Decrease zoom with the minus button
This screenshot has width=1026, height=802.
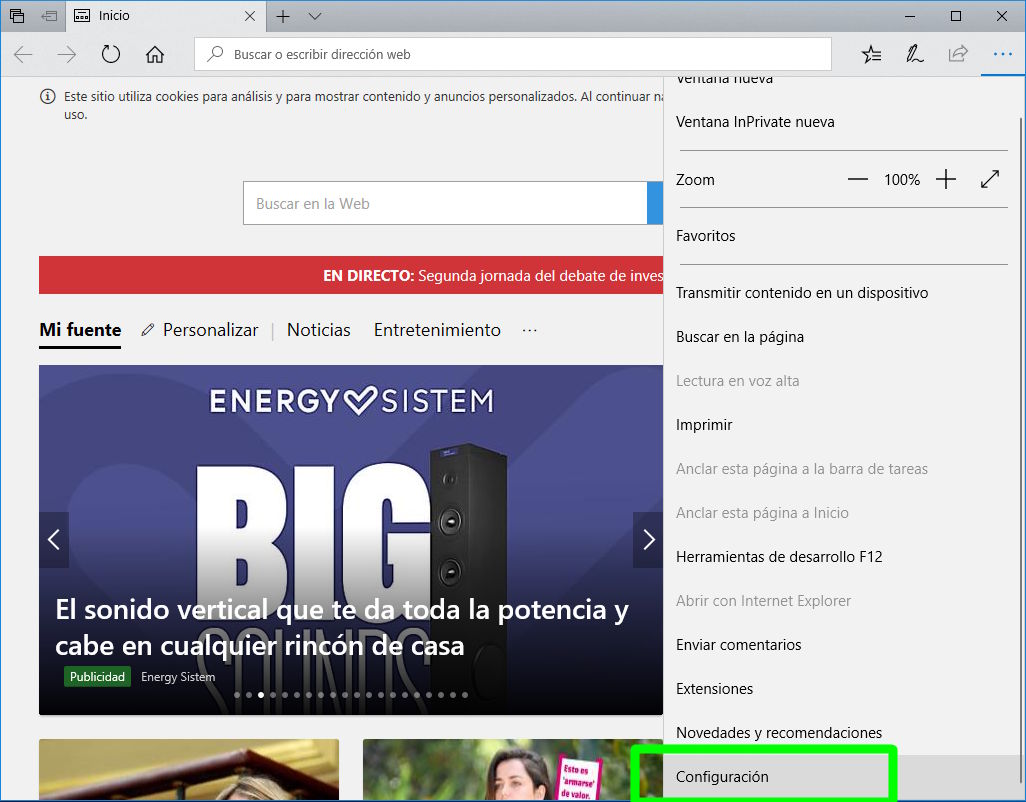coord(858,180)
